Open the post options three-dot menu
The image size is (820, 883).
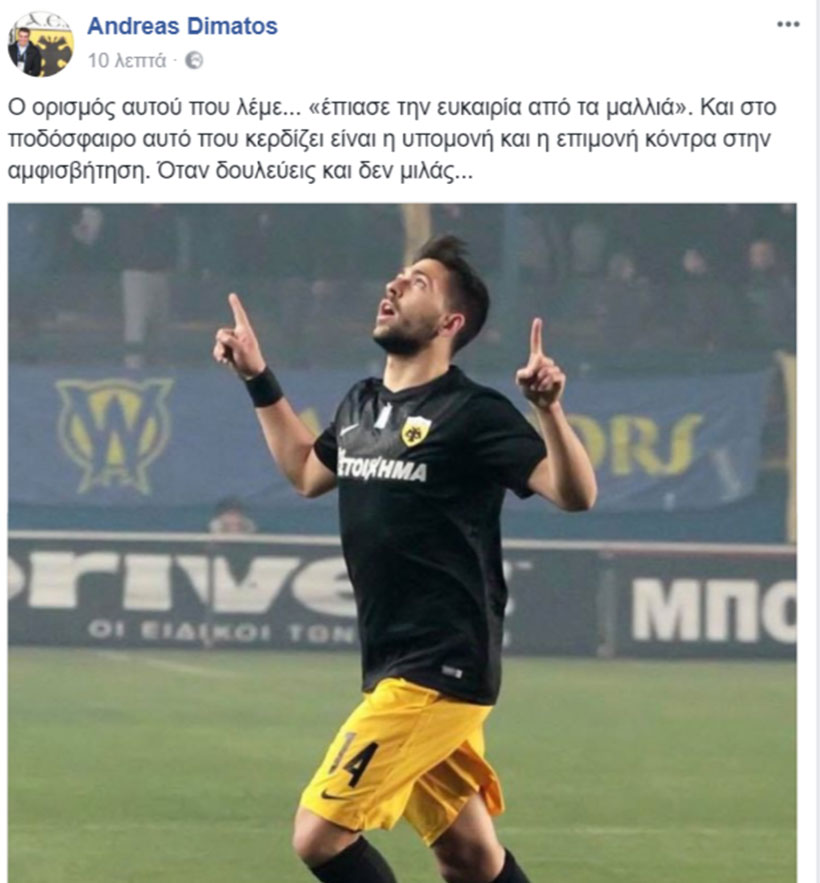[788, 24]
